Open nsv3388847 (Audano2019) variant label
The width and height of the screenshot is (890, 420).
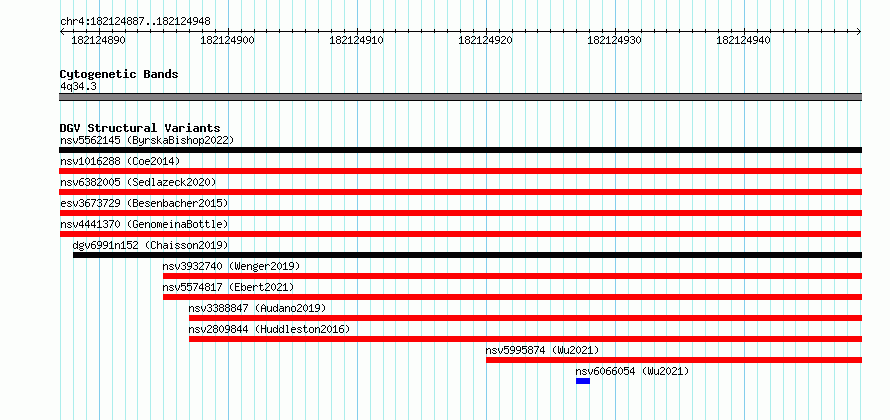pos(257,308)
